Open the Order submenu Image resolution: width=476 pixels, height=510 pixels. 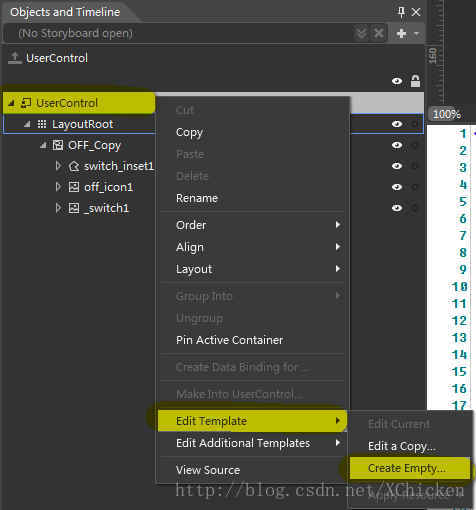click(253, 225)
